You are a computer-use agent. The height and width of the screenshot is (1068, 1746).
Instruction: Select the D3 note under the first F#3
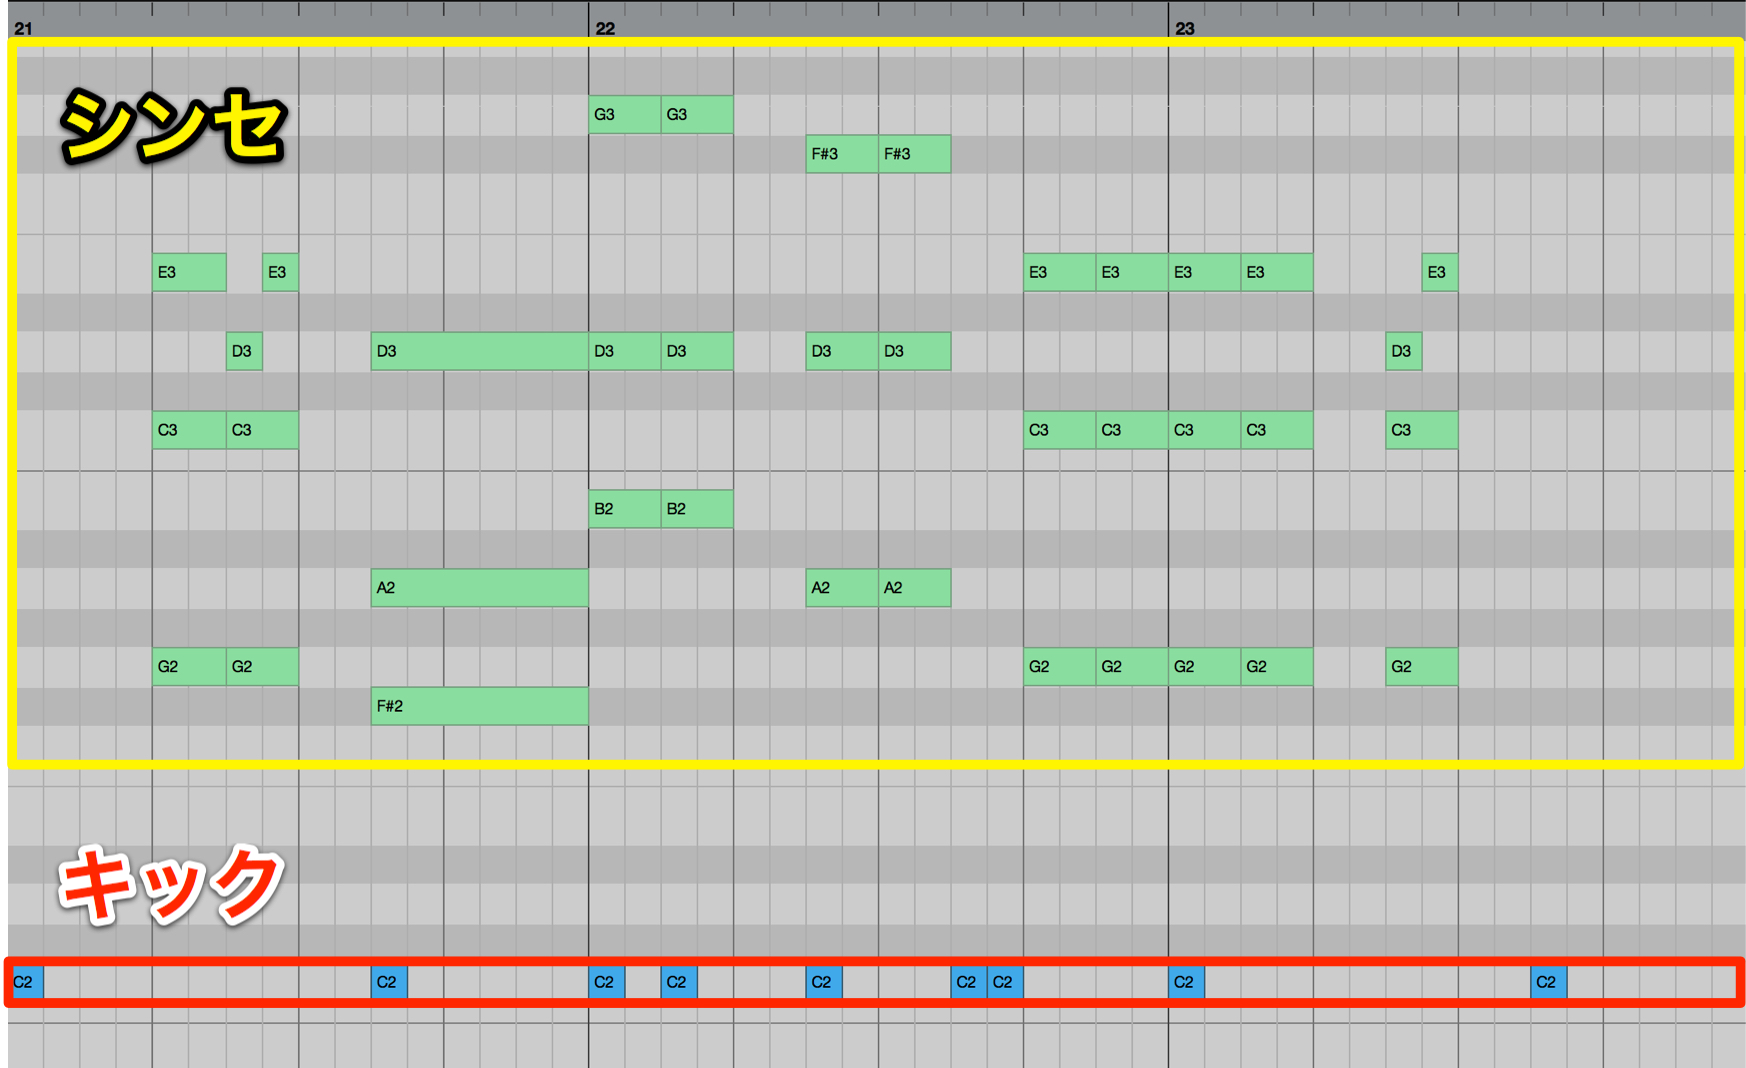[842, 351]
